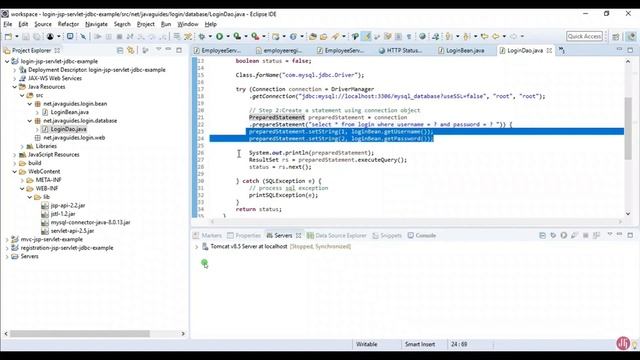Image resolution: width=640 pixels, height=360 pixels.
Task: Click the External Tools run icon
Action: 255,36
